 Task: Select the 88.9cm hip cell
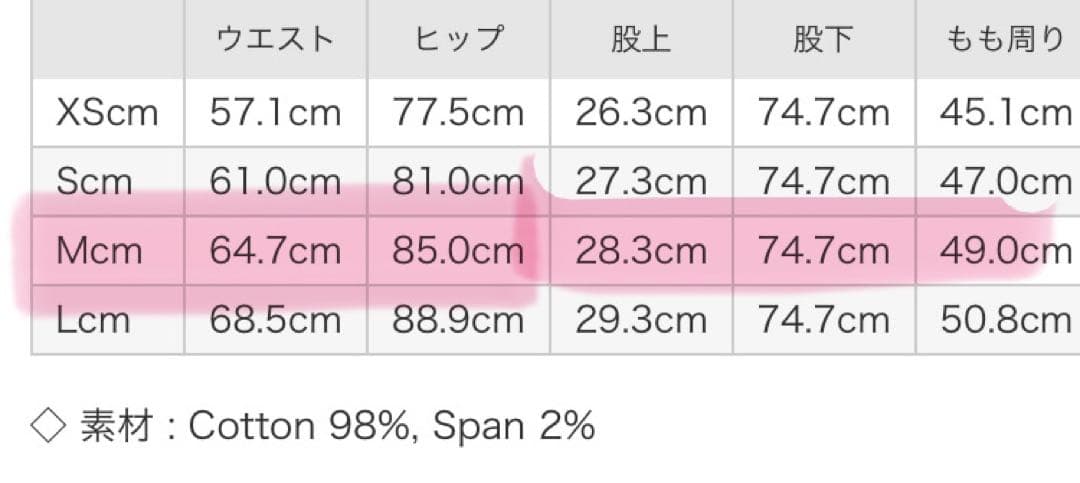pyautogui.click(x=458, y=319)
